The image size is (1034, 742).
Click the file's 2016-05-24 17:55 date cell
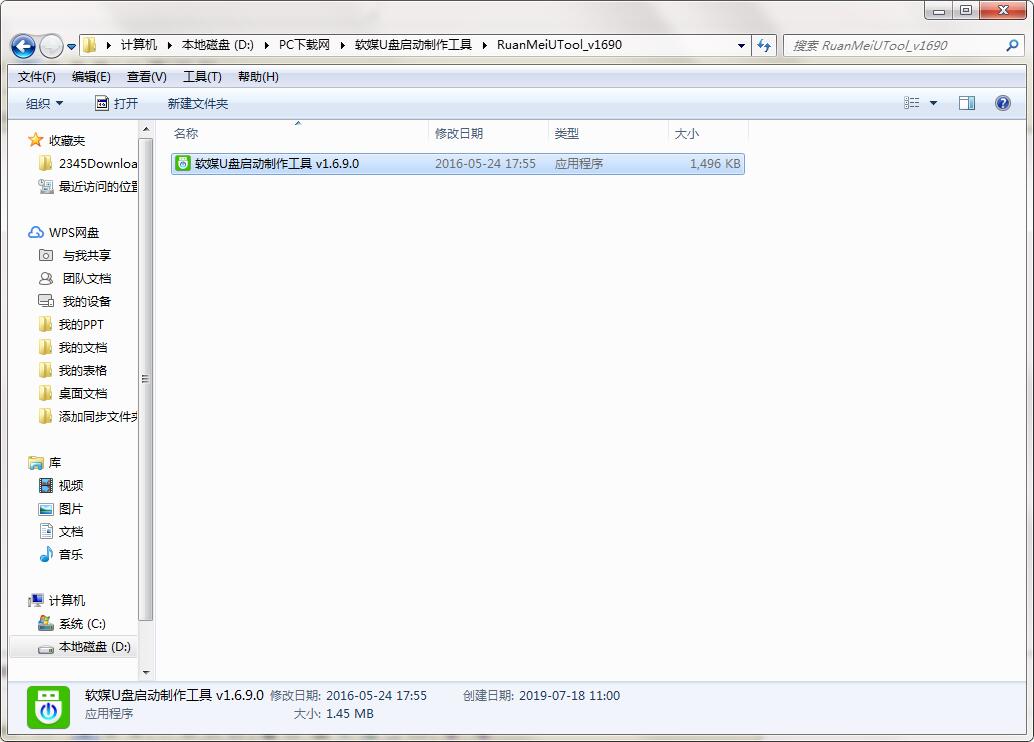(x=485, y=164)
